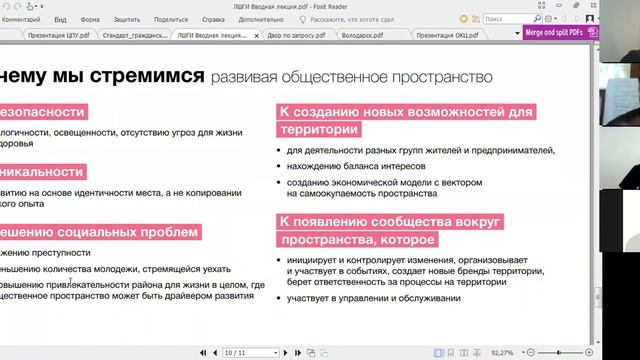Click the Undo icon in quick access
The image size is (640, 360).
point(6,6)
